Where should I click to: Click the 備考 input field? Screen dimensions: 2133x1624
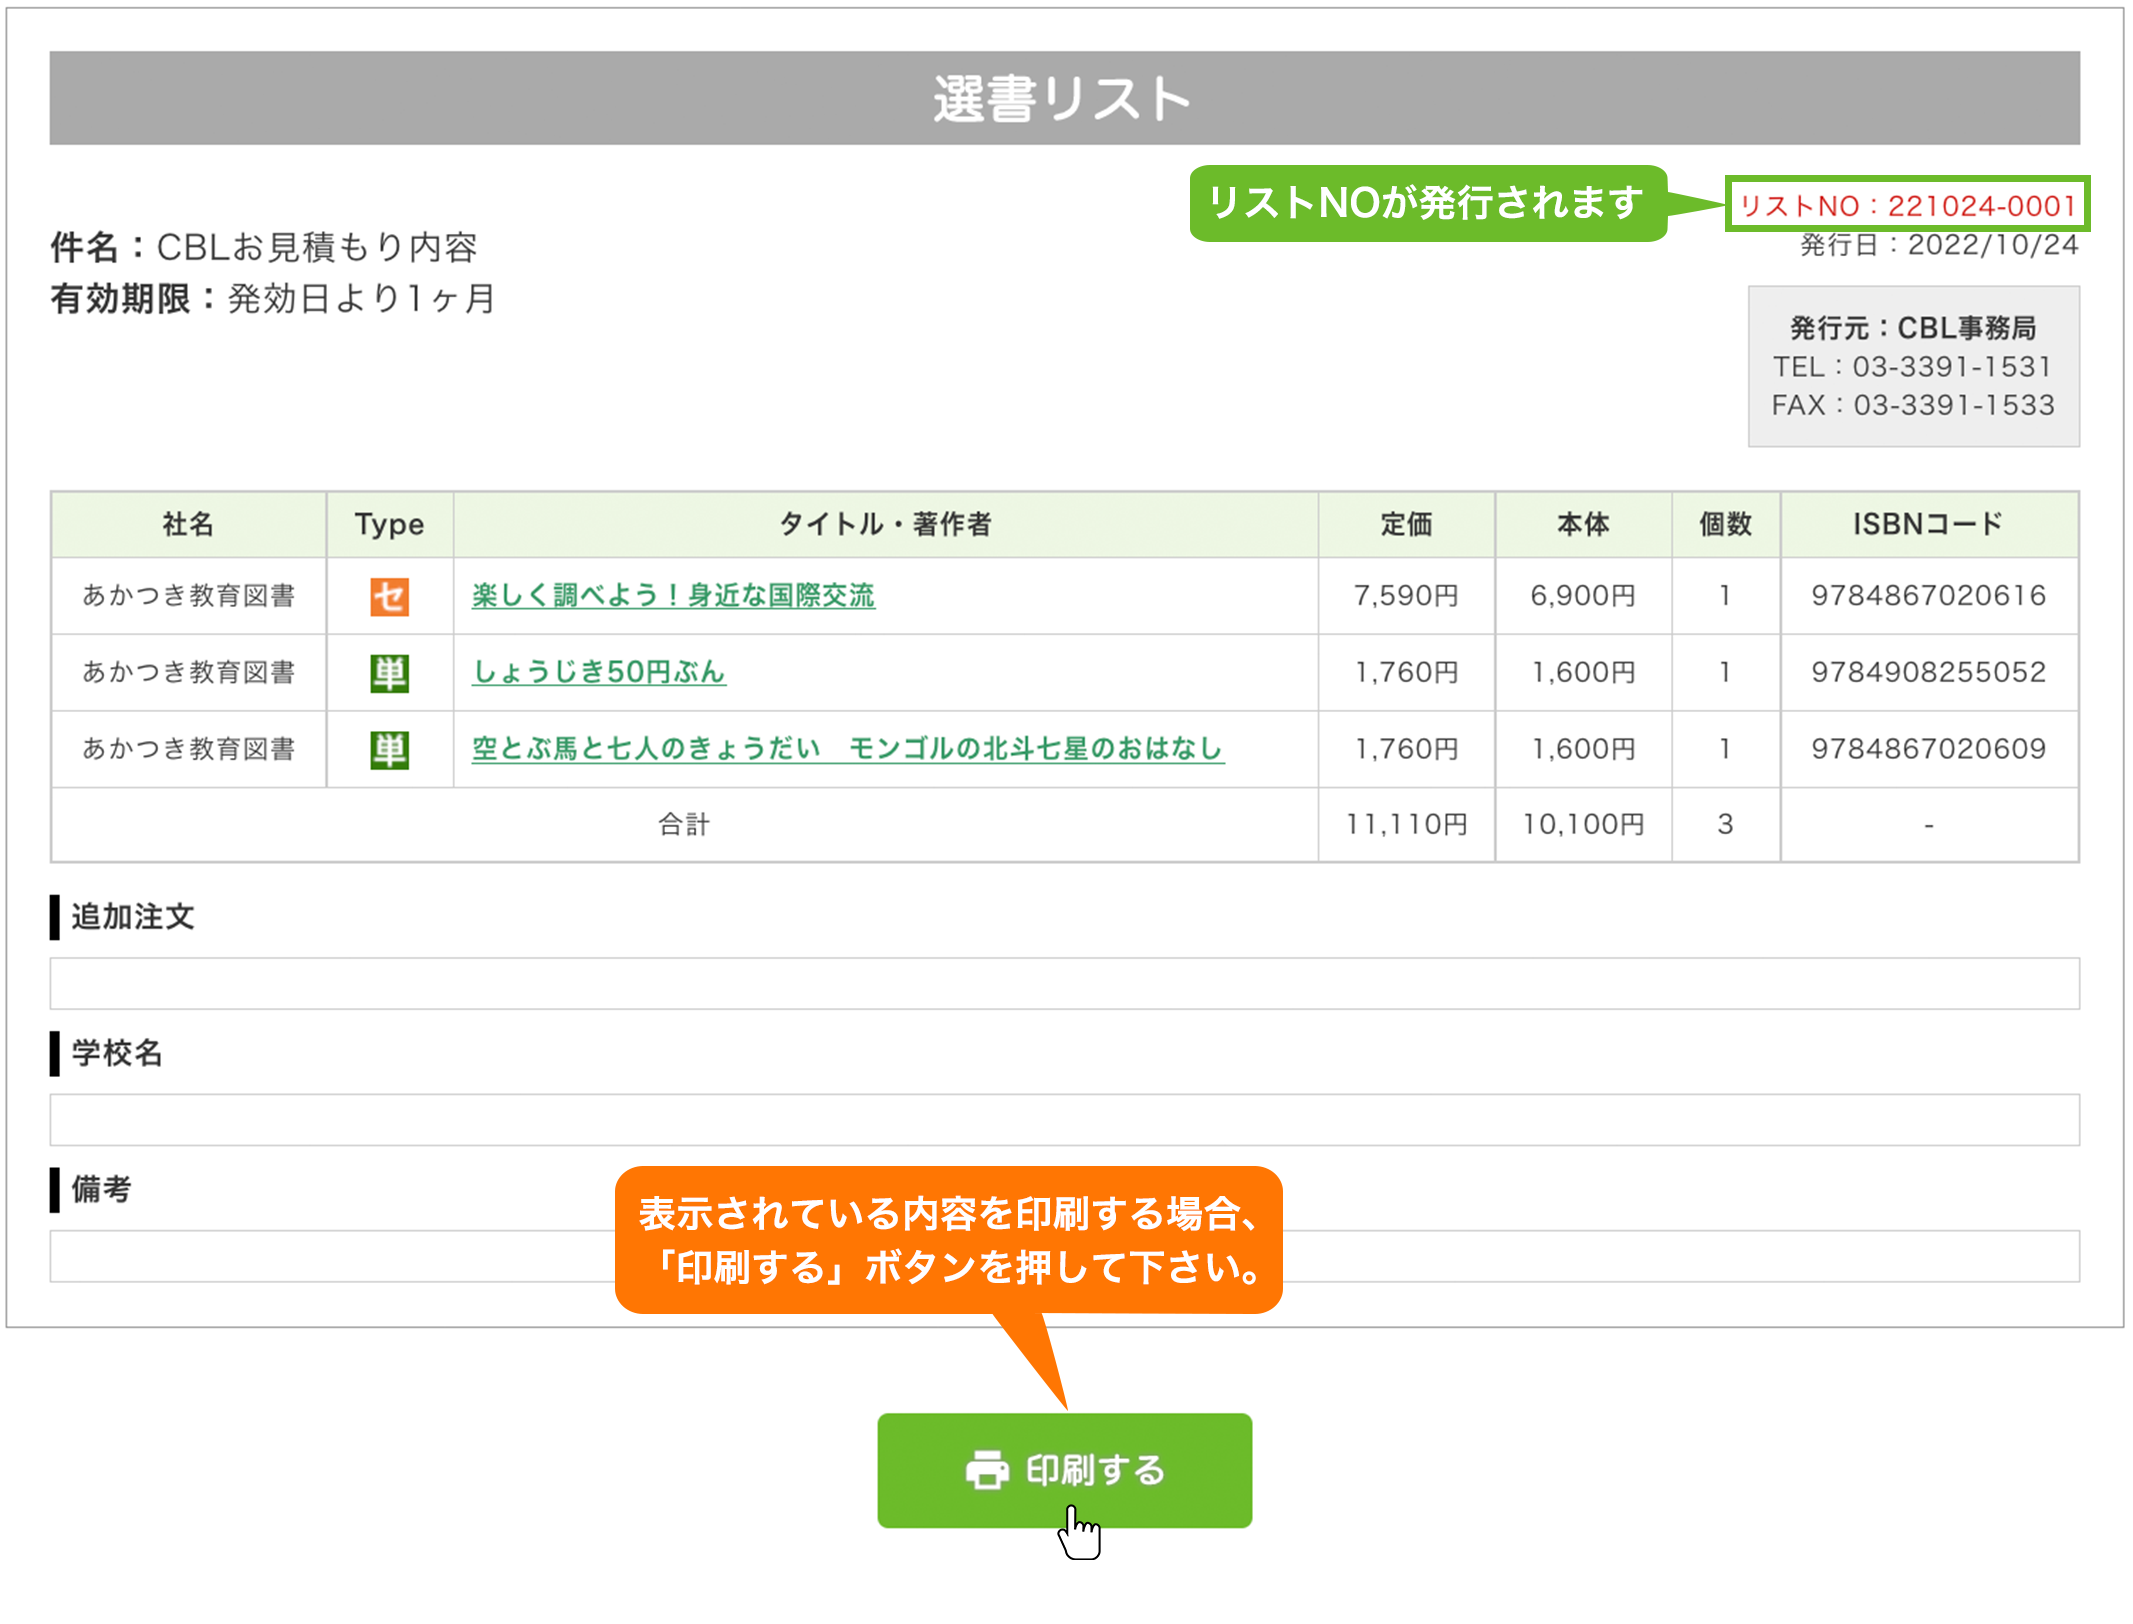click(1064, 1256)
